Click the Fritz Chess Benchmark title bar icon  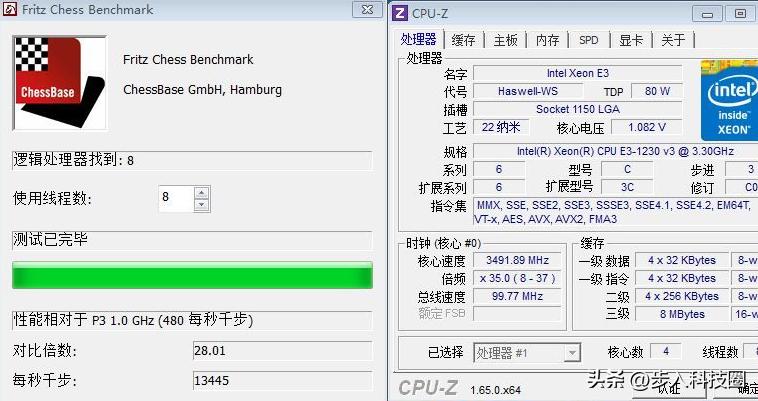[x=10, y=9]
